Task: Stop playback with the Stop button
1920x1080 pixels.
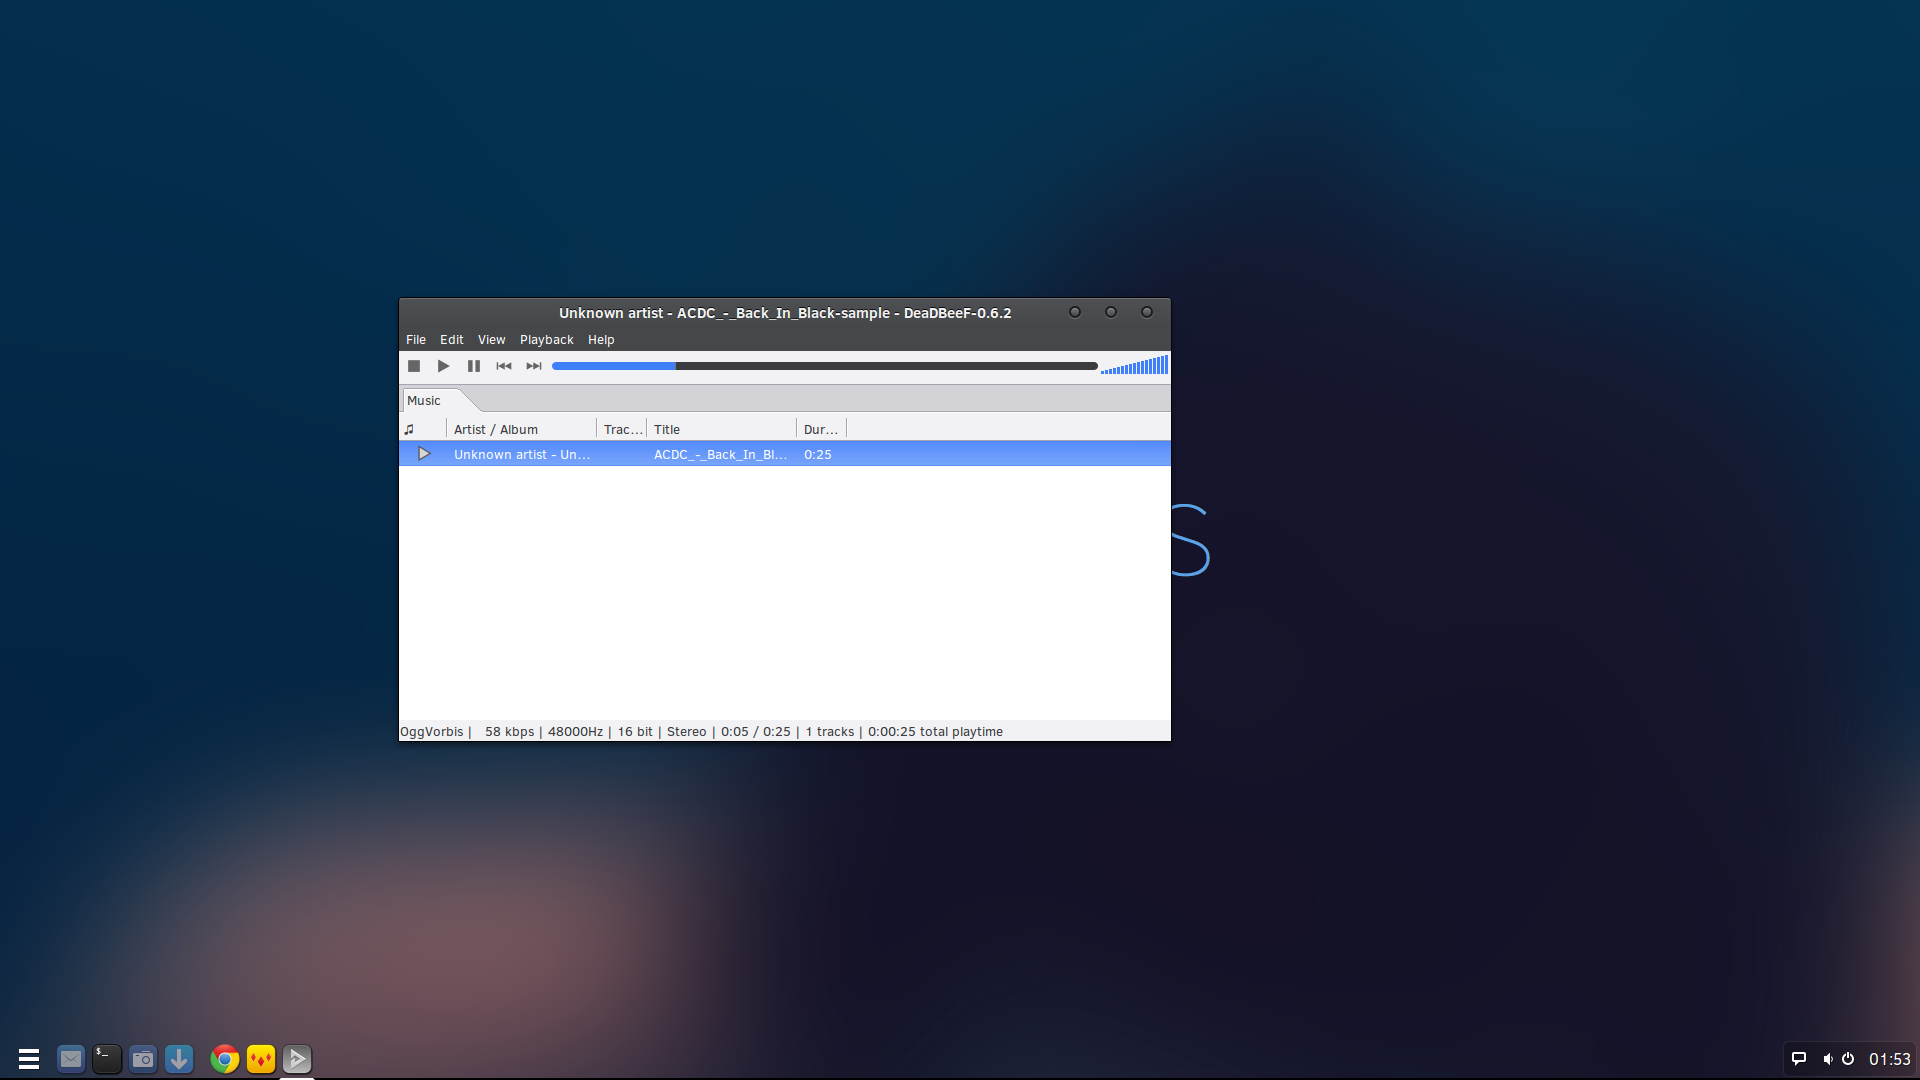Action: [414, 366]
